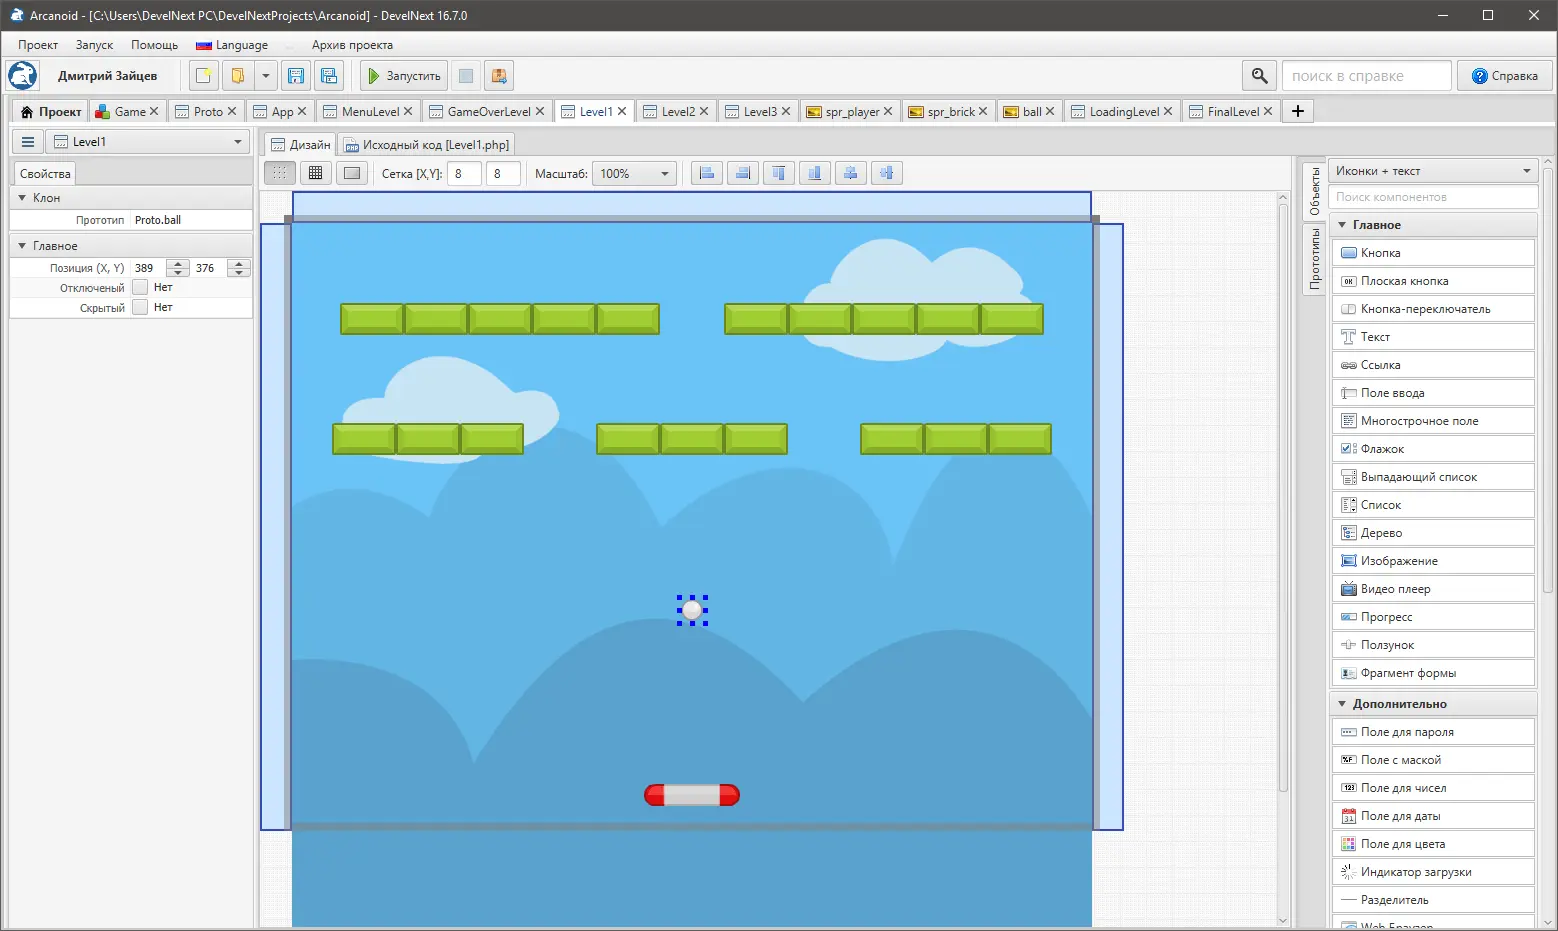Click the dotted grid display icon
The height and width of the screenshot is (931, 1558).
pyautogui.click(x=279, y=173)
